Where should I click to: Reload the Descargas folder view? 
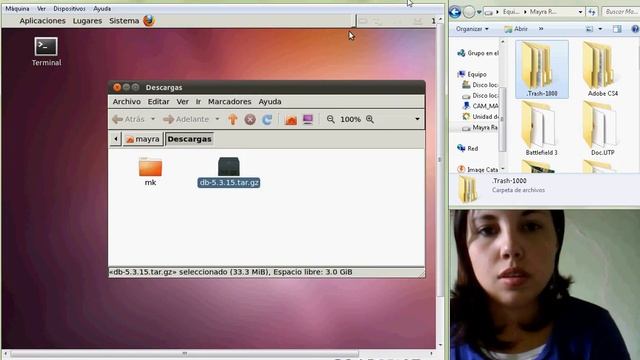coord(267,119)
